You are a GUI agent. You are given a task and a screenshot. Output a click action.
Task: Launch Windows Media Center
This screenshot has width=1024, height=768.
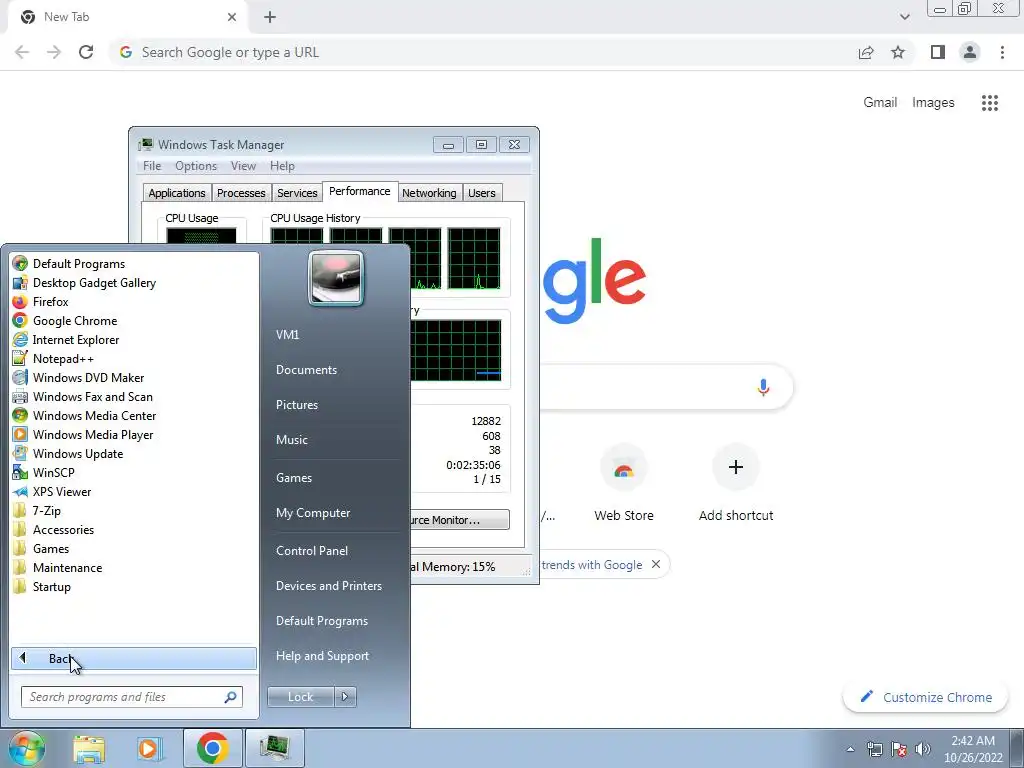coord(84,415)
